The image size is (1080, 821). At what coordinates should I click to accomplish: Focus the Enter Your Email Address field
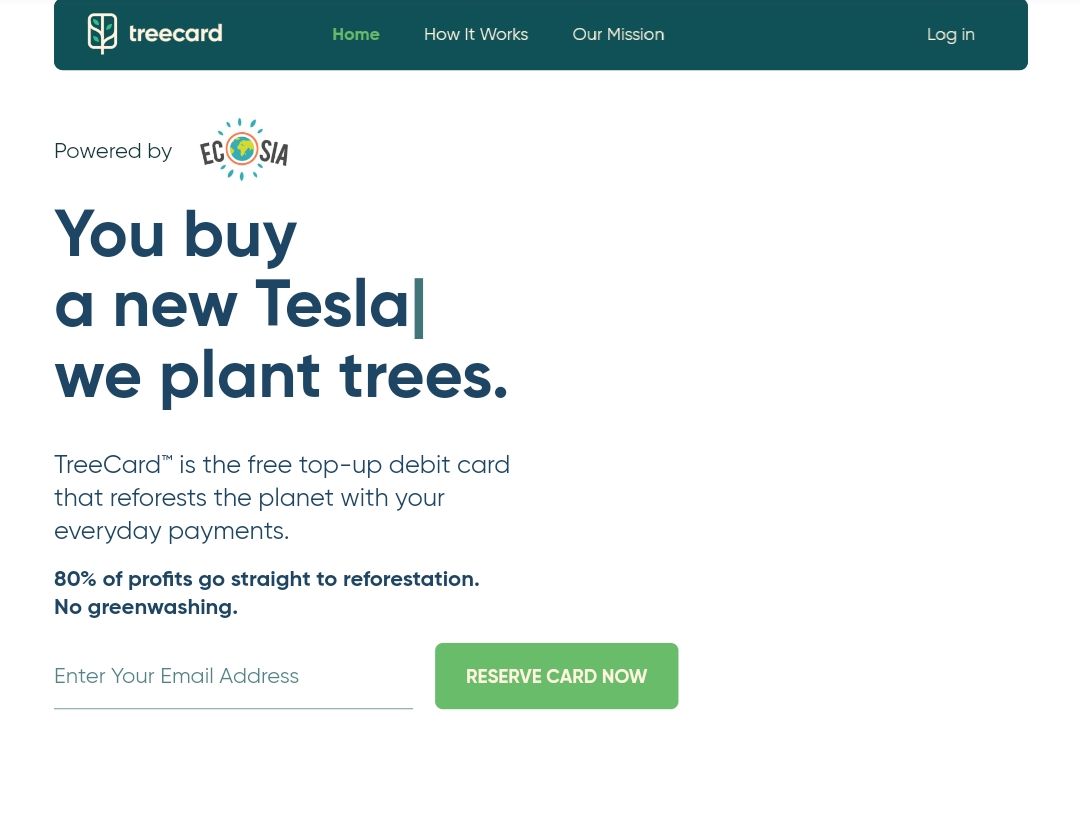pyautogui.click(x=233, y=676)
